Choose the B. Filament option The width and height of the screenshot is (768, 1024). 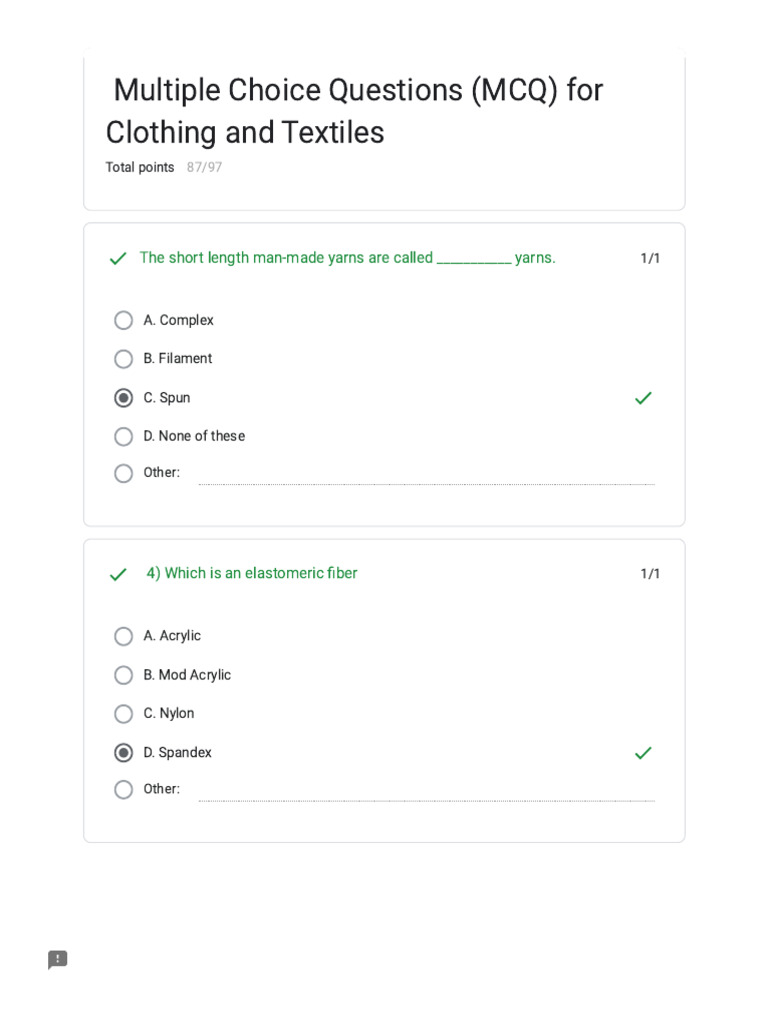point(124,359)
